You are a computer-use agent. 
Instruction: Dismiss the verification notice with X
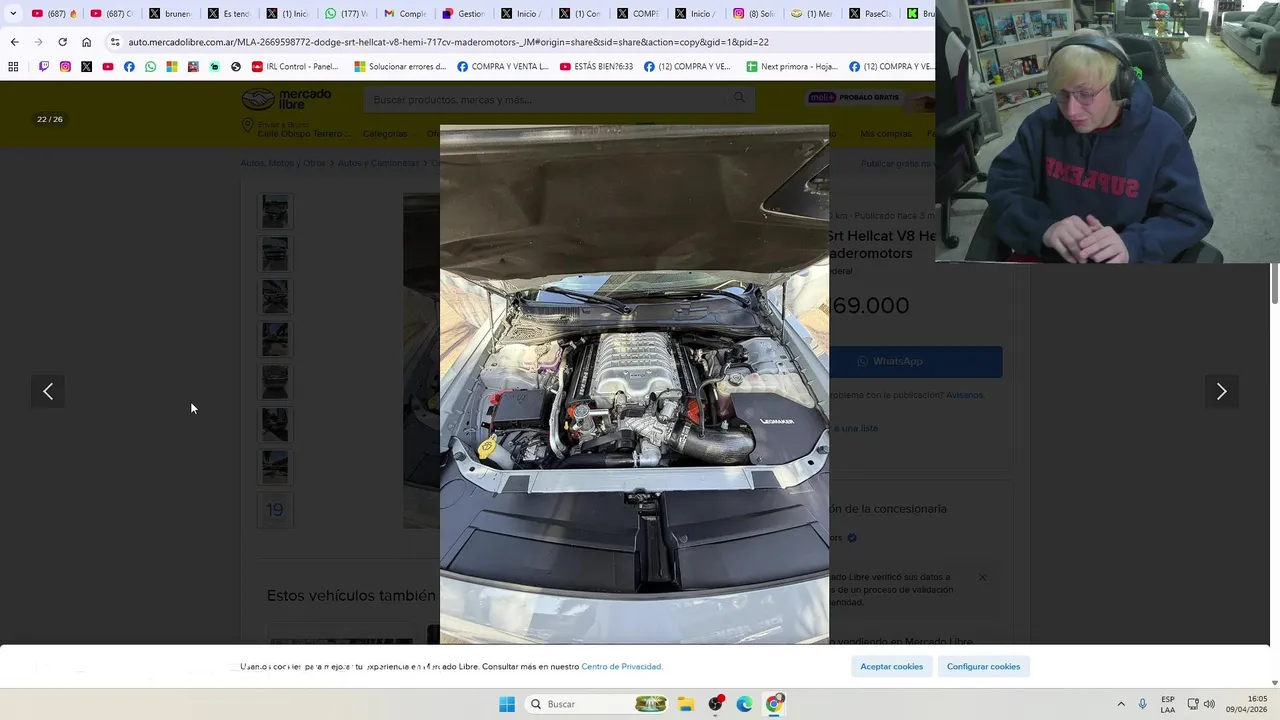click(x=982, y=577)
